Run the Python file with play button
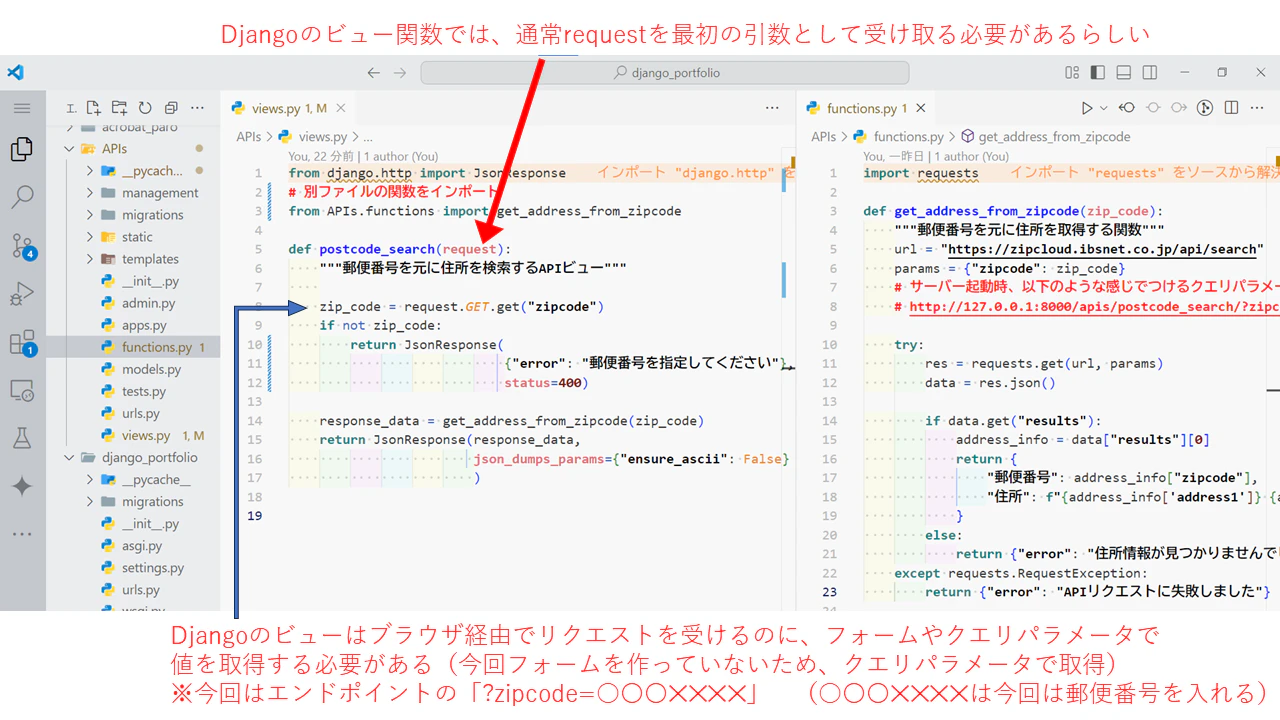 pyautogui.click(x=1087, y=108)
